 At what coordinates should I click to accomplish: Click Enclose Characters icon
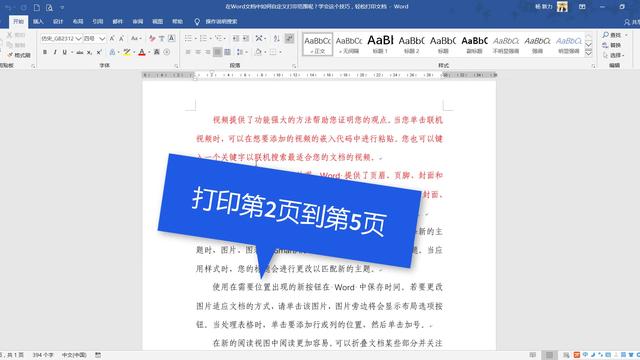(x=167, y=52)
